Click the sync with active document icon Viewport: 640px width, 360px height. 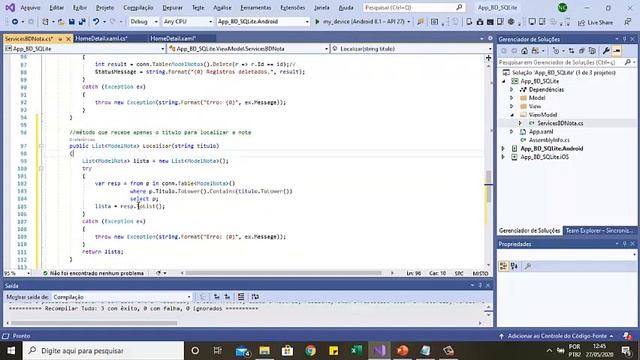pos(571,51)
